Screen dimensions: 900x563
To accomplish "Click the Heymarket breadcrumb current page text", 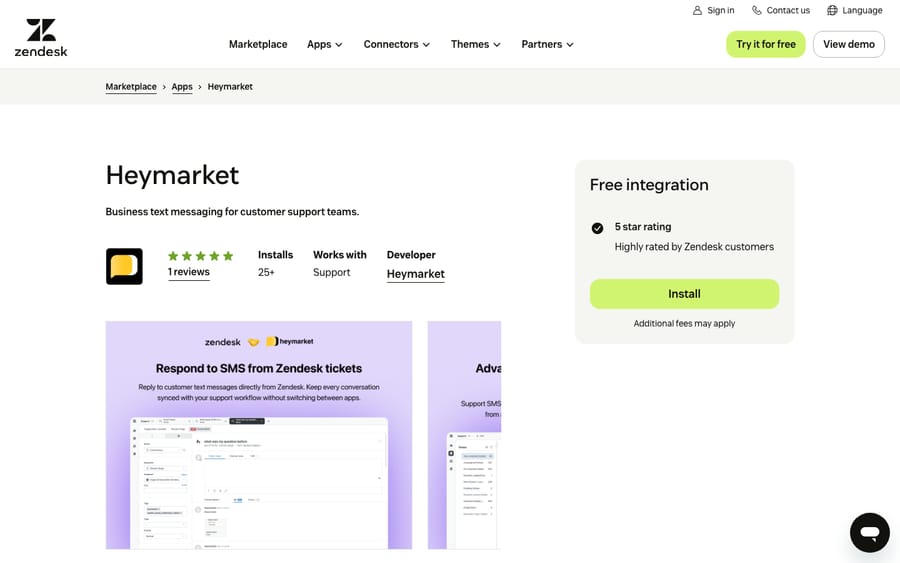I will click(x=230, y=87).
